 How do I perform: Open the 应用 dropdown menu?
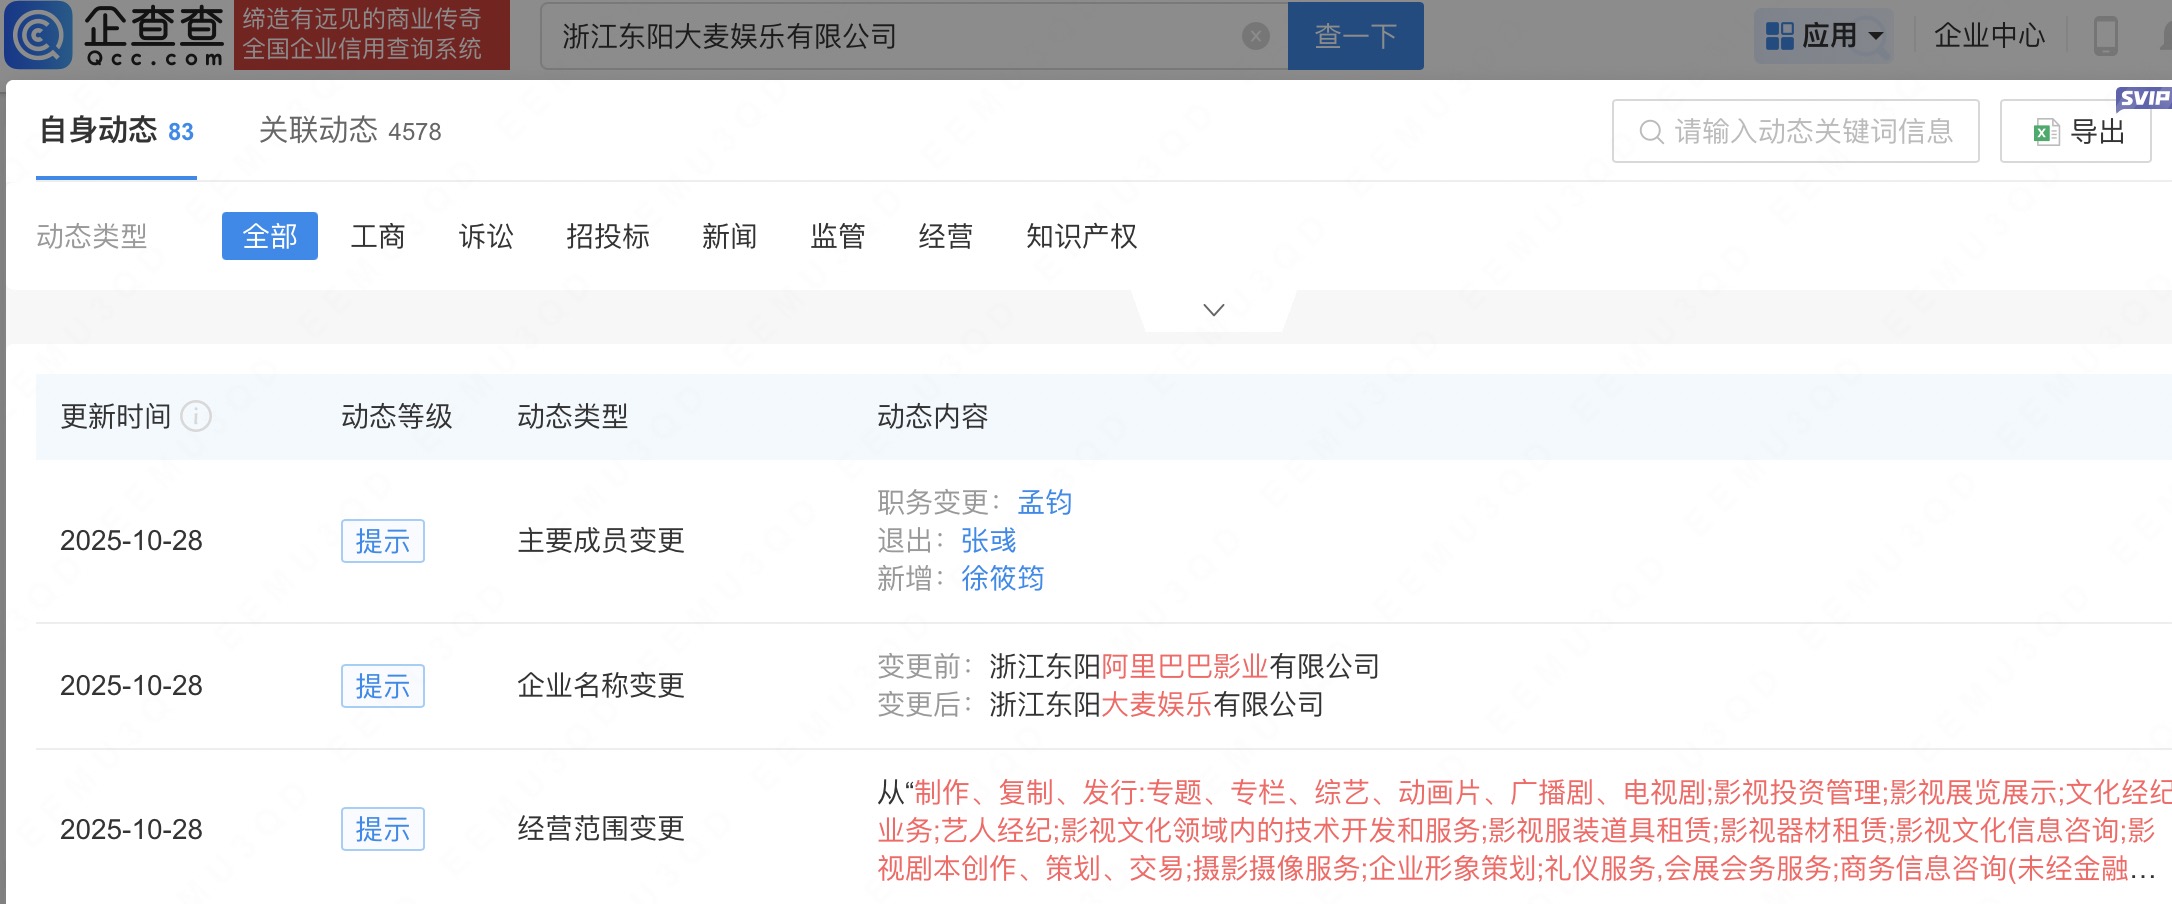(1823, 36)
